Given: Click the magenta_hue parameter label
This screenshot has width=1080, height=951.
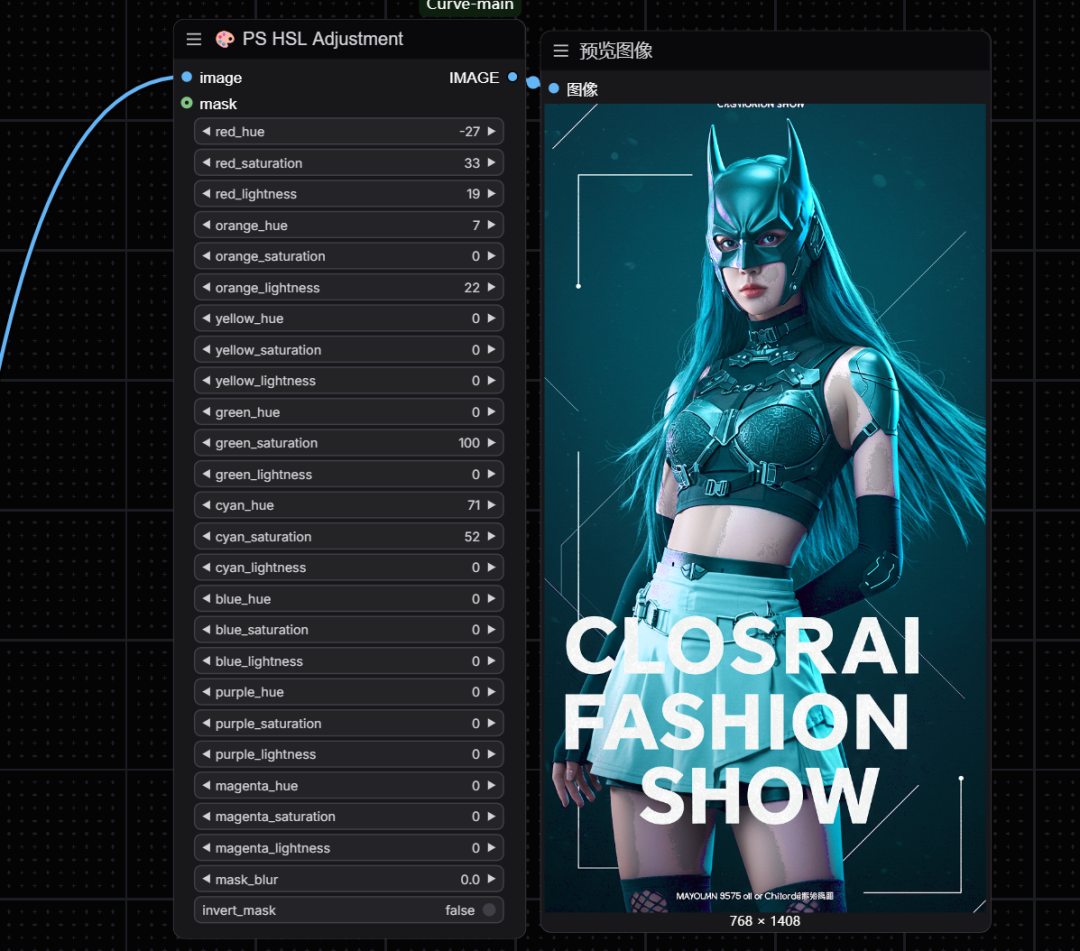Looking at the screenshot, I should point(256,786).
